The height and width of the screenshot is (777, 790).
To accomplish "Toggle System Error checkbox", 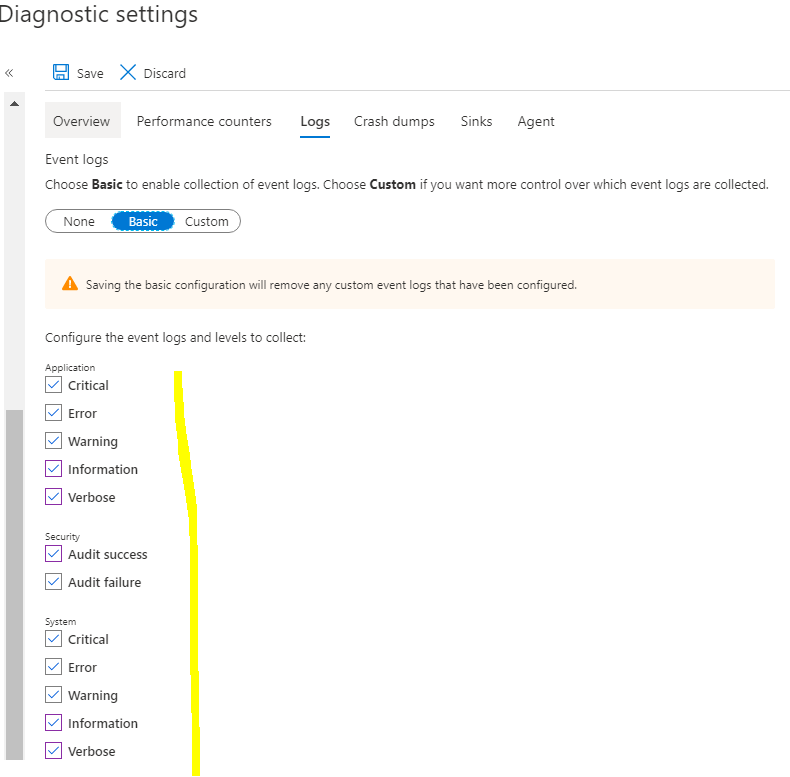I will click(53, 667).
